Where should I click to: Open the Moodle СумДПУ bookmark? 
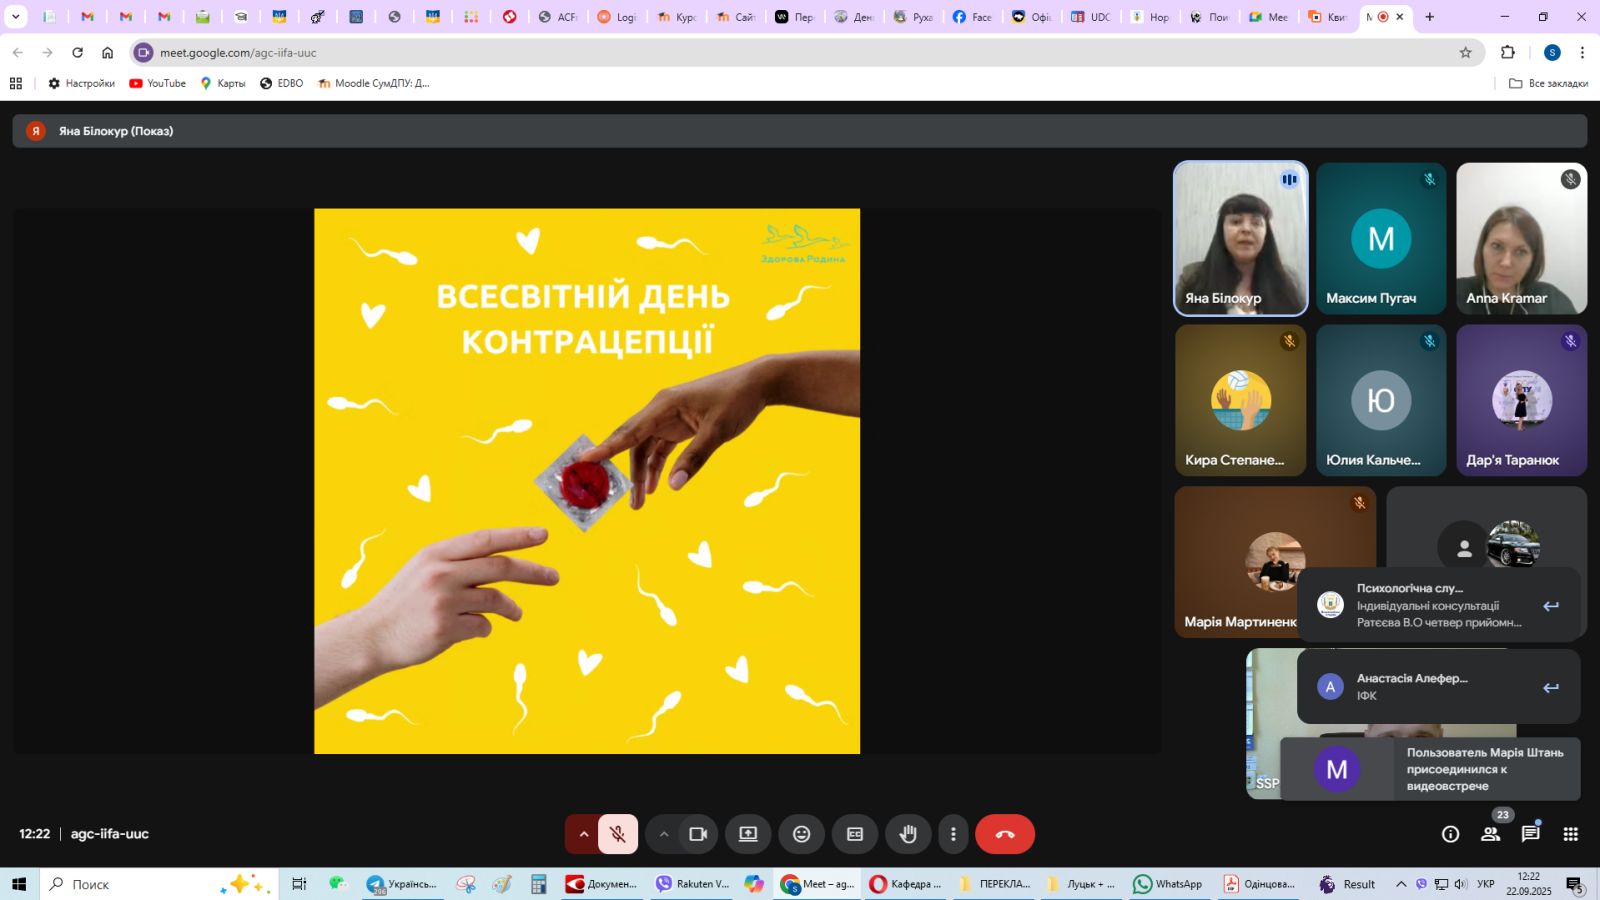tap(373, 83)
